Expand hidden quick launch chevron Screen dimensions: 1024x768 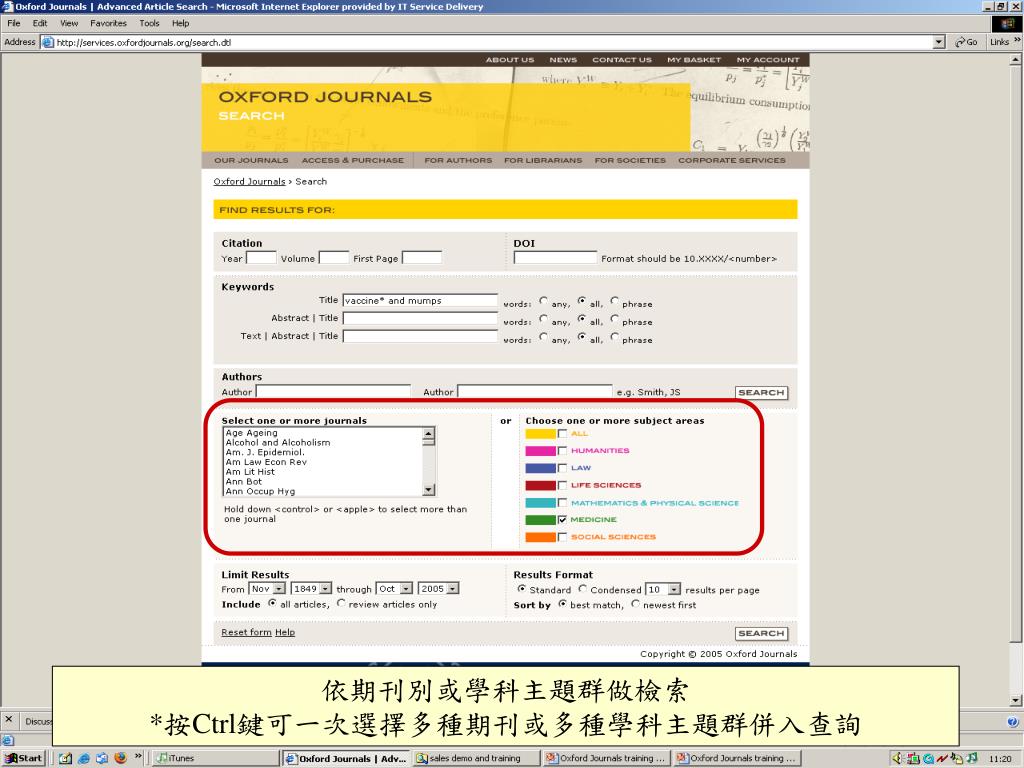[x=138, y=757]
